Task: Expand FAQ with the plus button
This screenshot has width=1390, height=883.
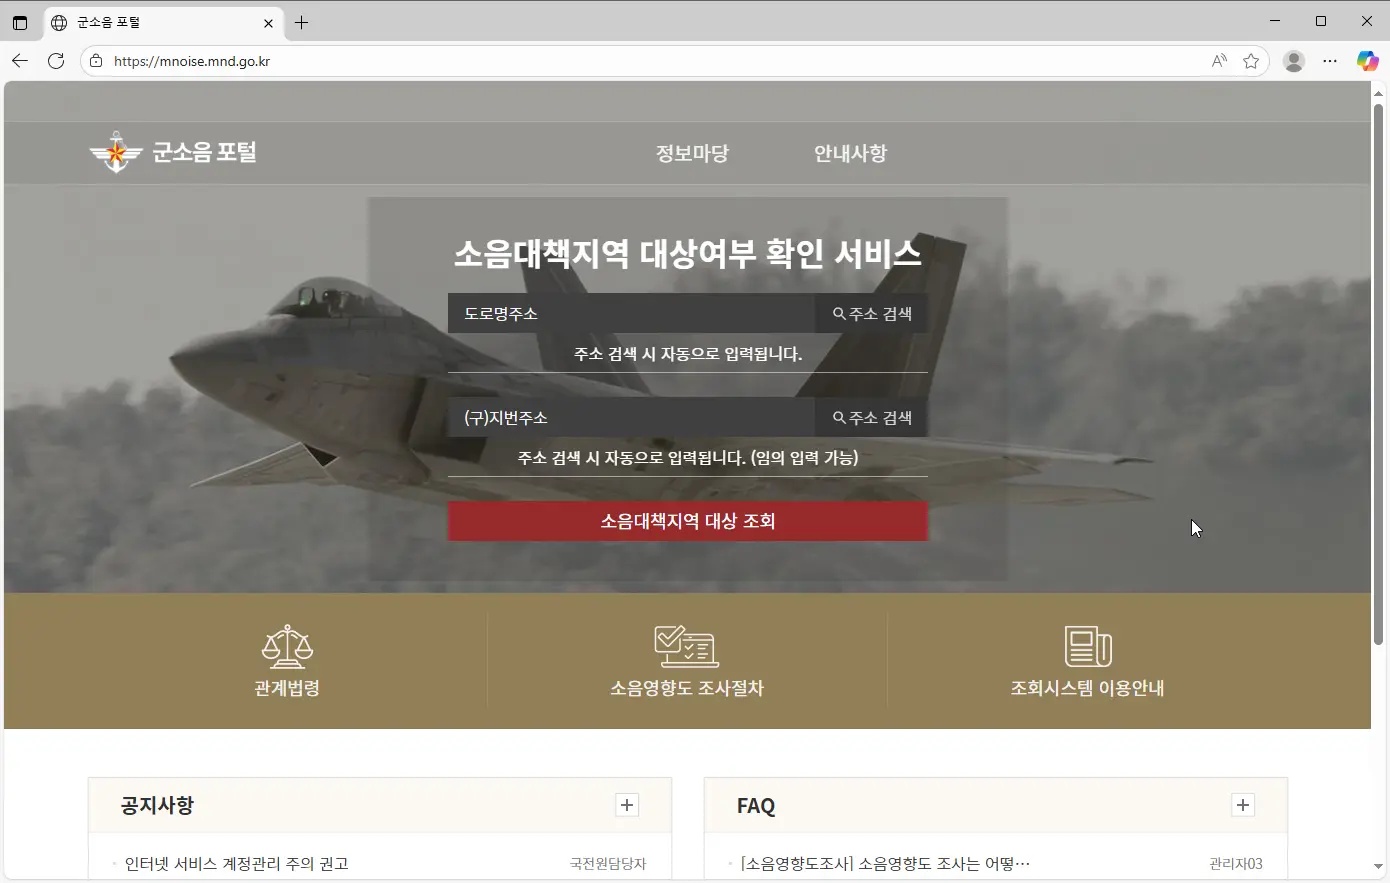Action: tap(1243, 805)
